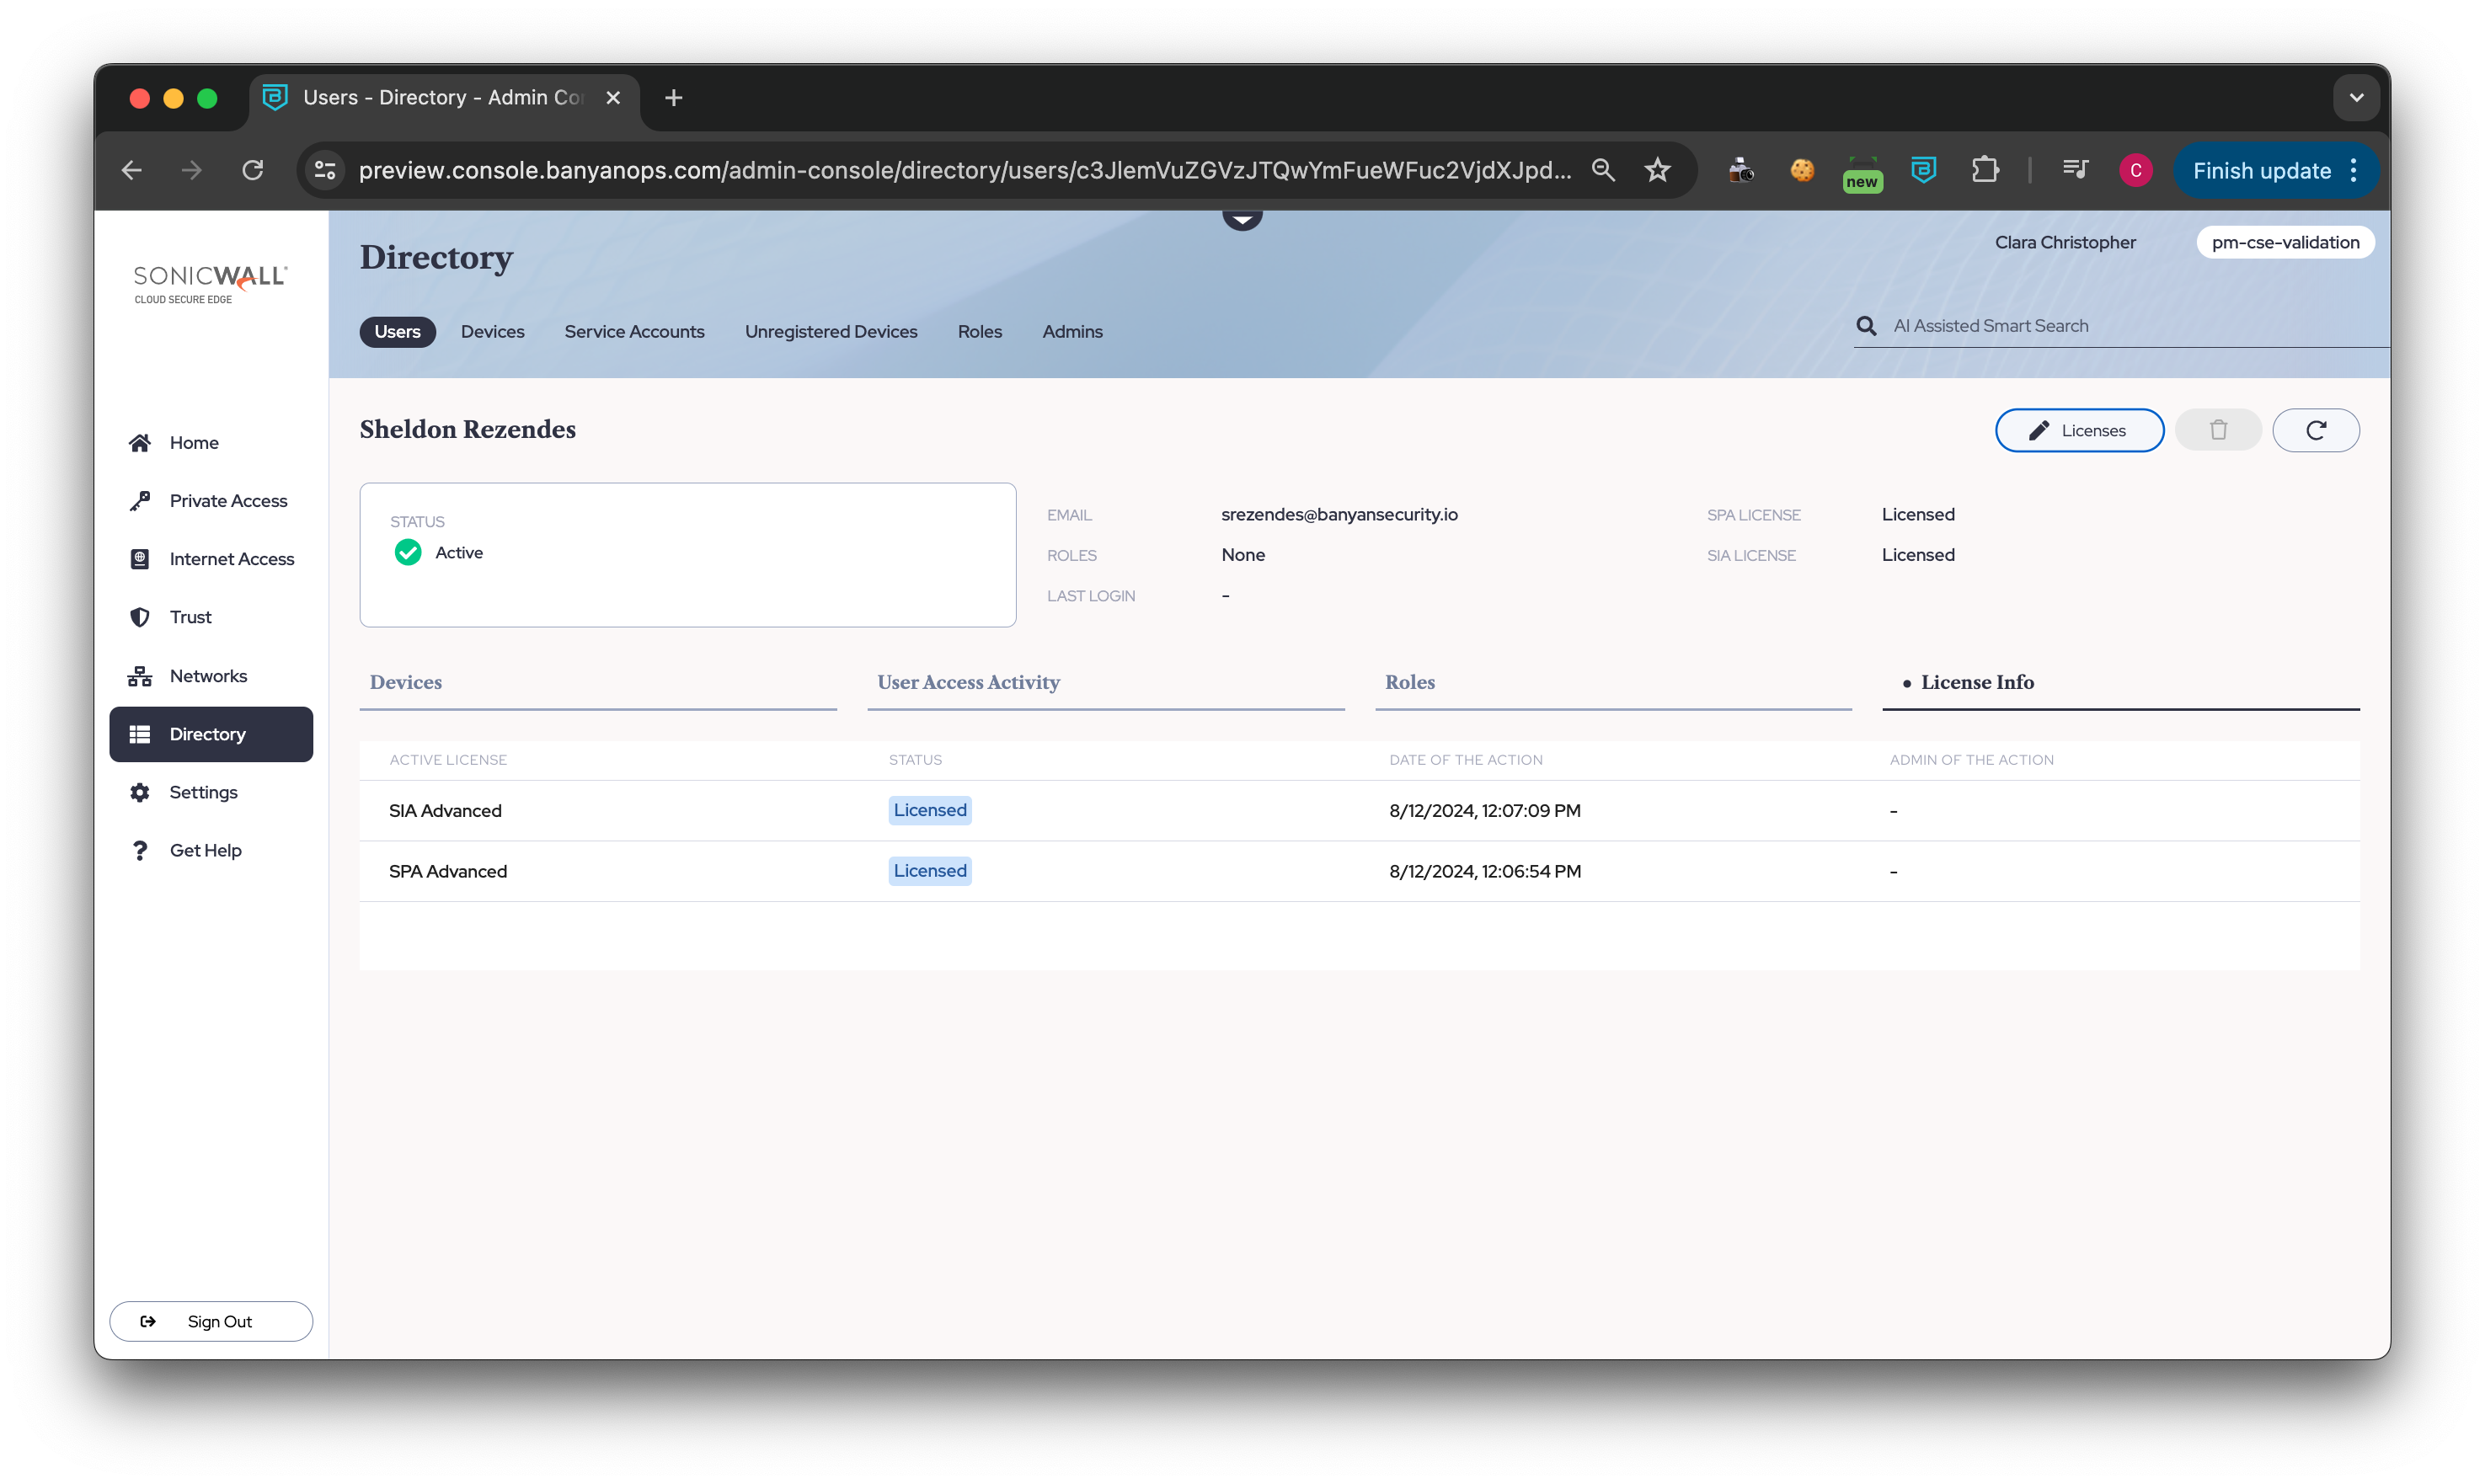Open Trust section shield icon

pyautogui.click(x=140, y=617)
